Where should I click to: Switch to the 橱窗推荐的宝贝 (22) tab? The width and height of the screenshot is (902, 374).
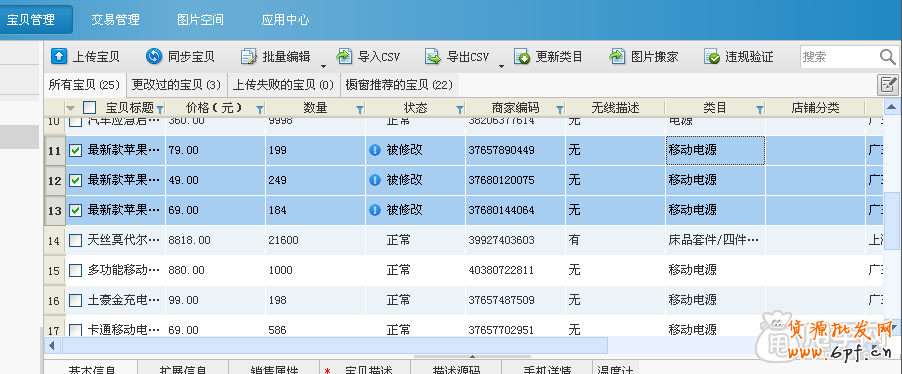point(399,85)
